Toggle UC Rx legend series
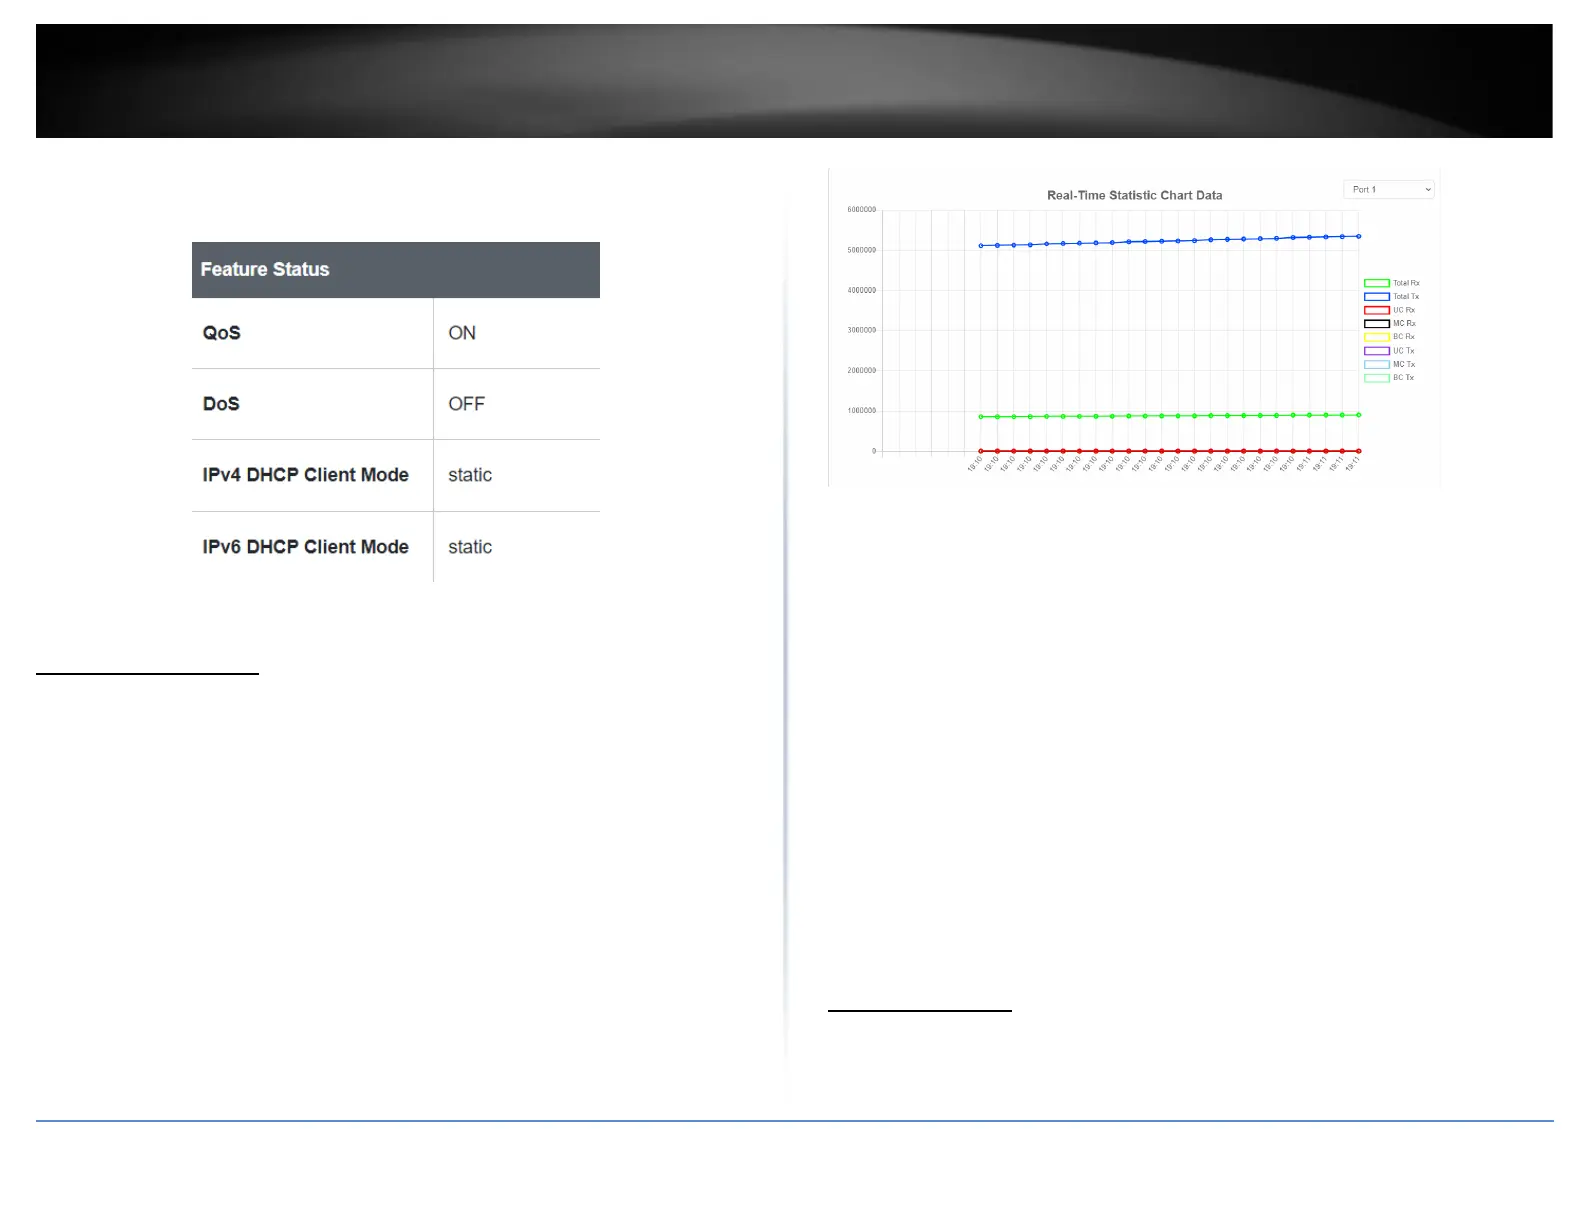The width and height of the screenshot is (1584, 1224). (1390, 310)
